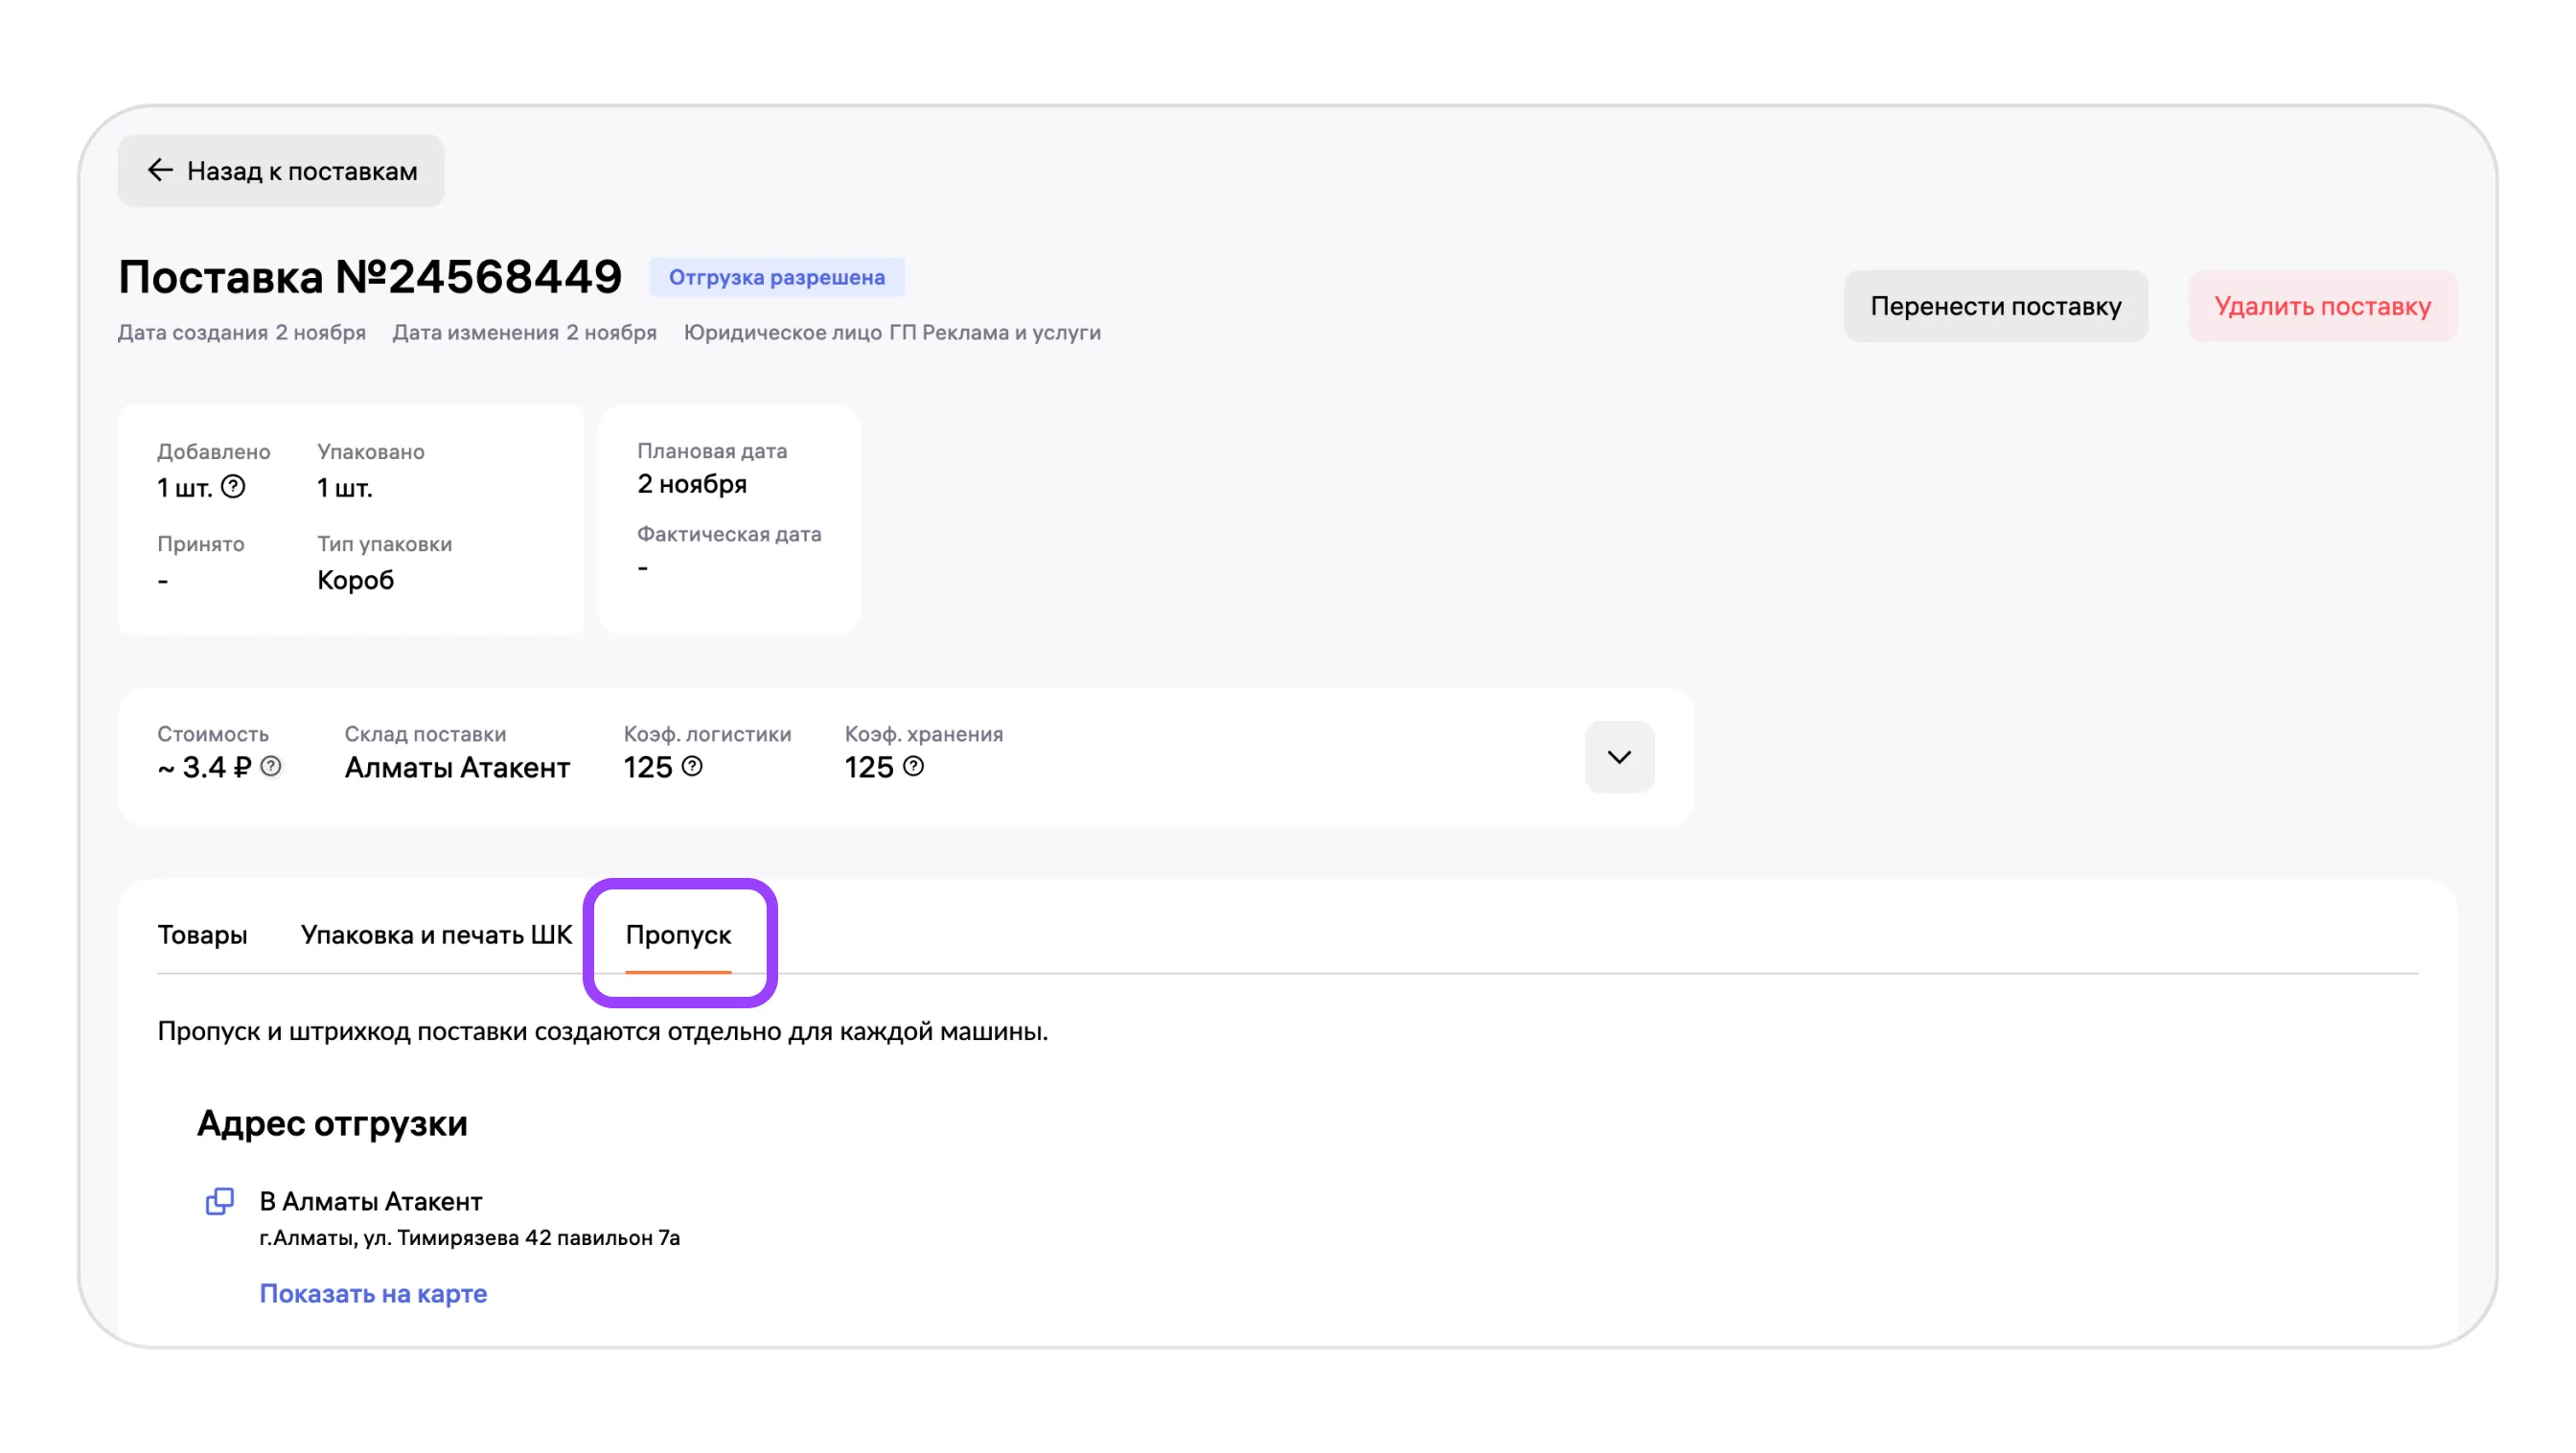The image size is (2576, 1453).
Task: Click the Поставка №24568449 heading
Action: (370, 277)
